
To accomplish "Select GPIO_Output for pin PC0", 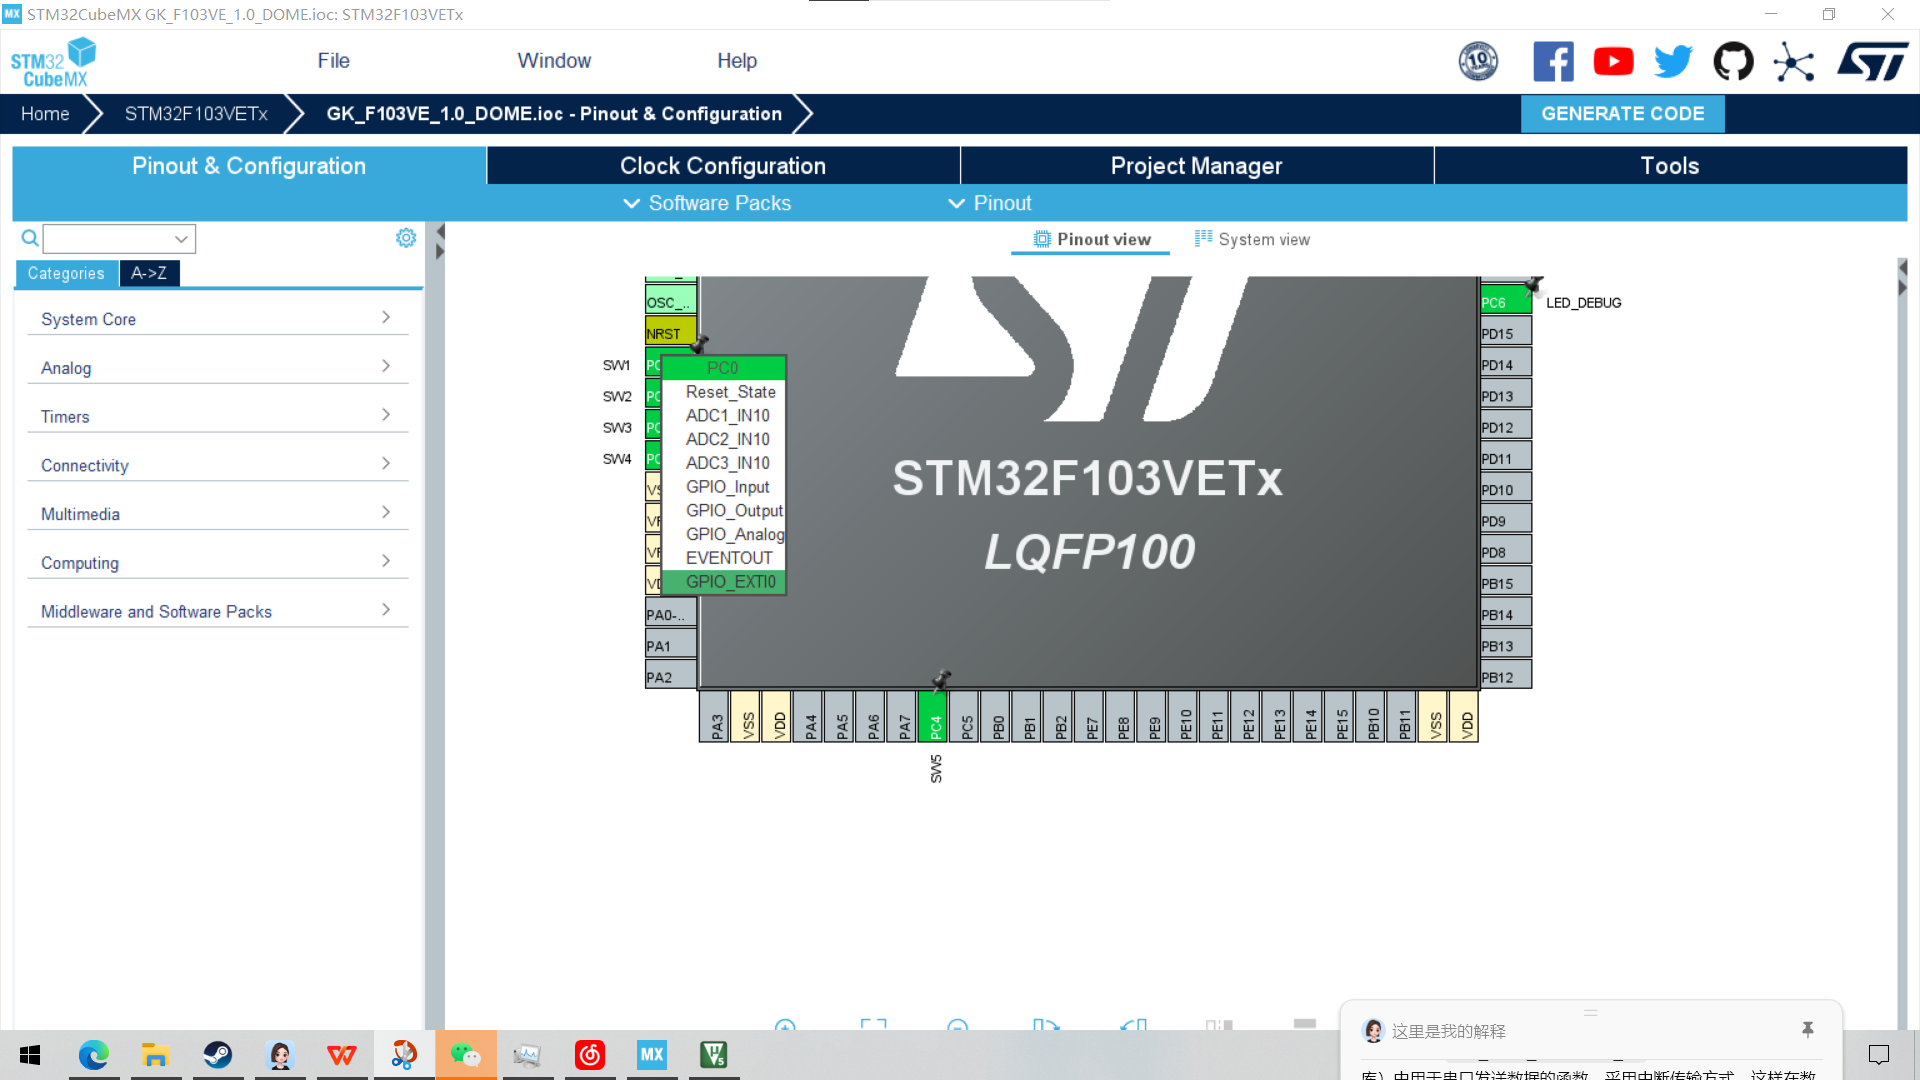I will click(733, 510).
